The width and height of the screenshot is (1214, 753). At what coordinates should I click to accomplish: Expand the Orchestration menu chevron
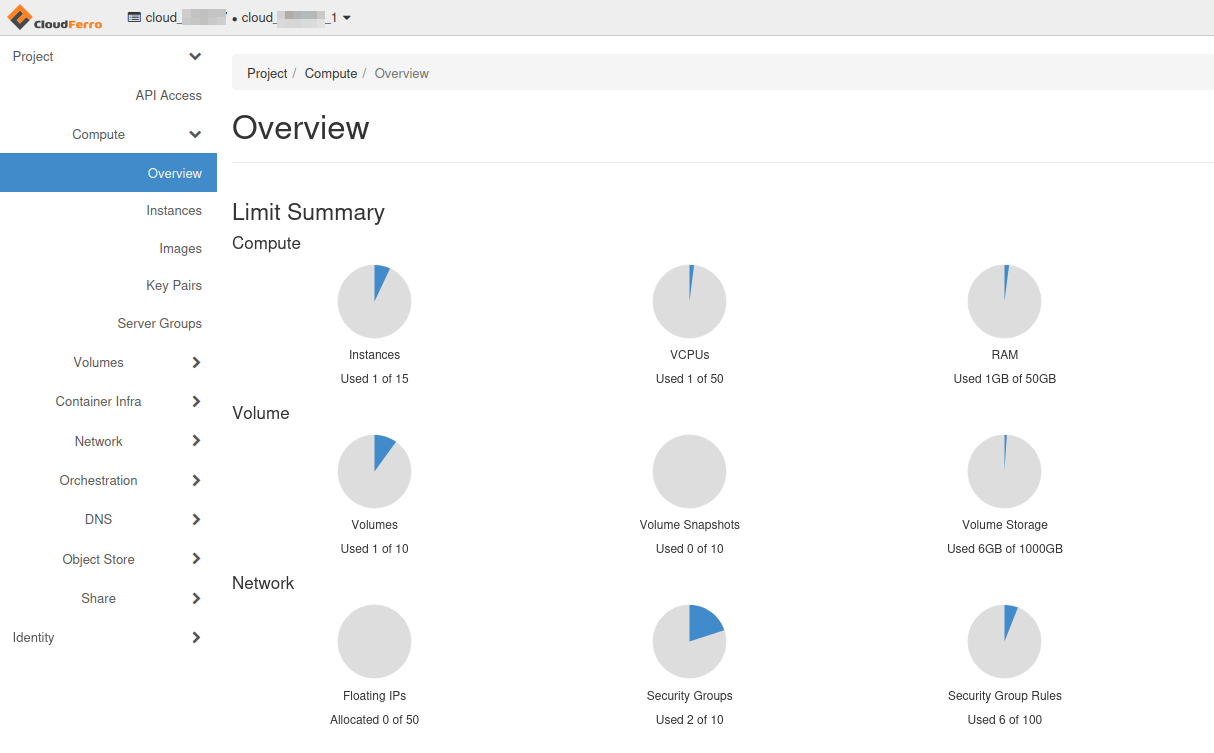click(x=196, y=481)
